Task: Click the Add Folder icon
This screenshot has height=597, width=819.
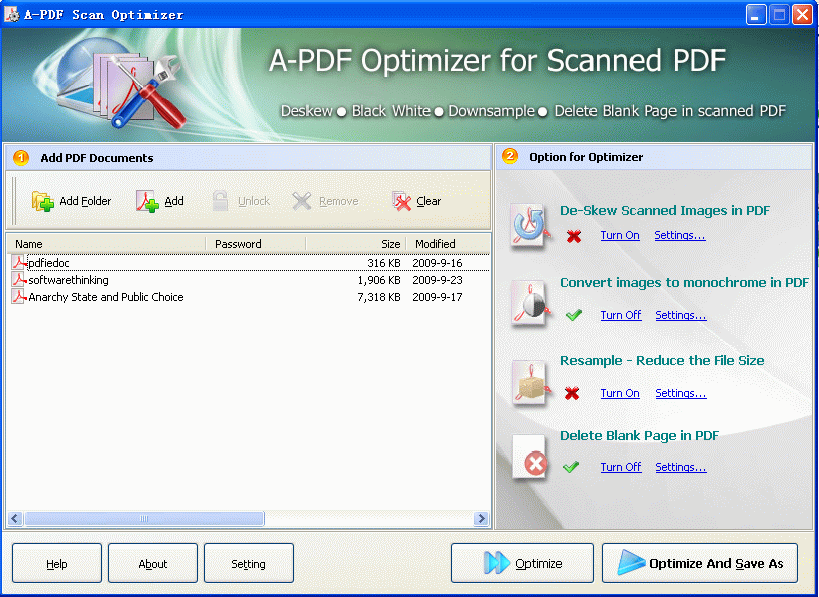Action: pos(43,201)
